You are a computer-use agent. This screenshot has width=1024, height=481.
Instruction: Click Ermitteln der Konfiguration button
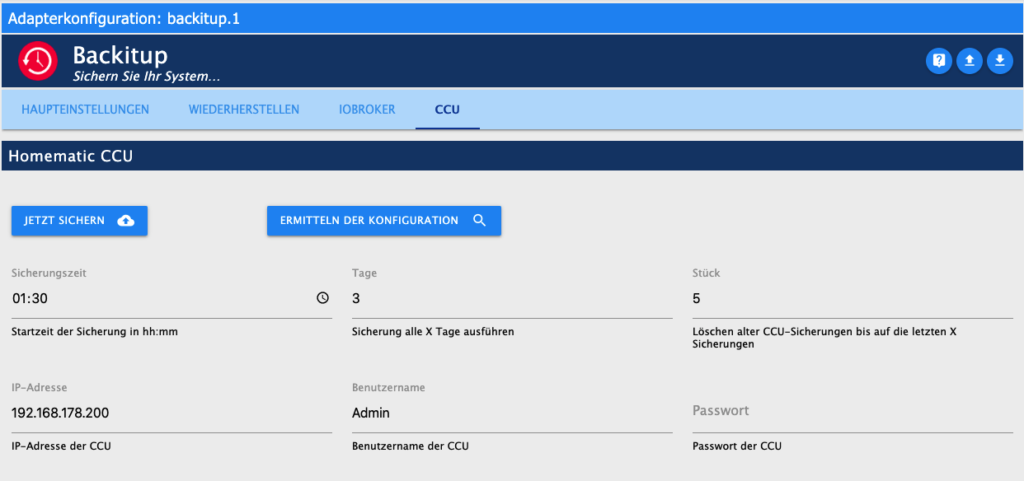click(384, 221)
